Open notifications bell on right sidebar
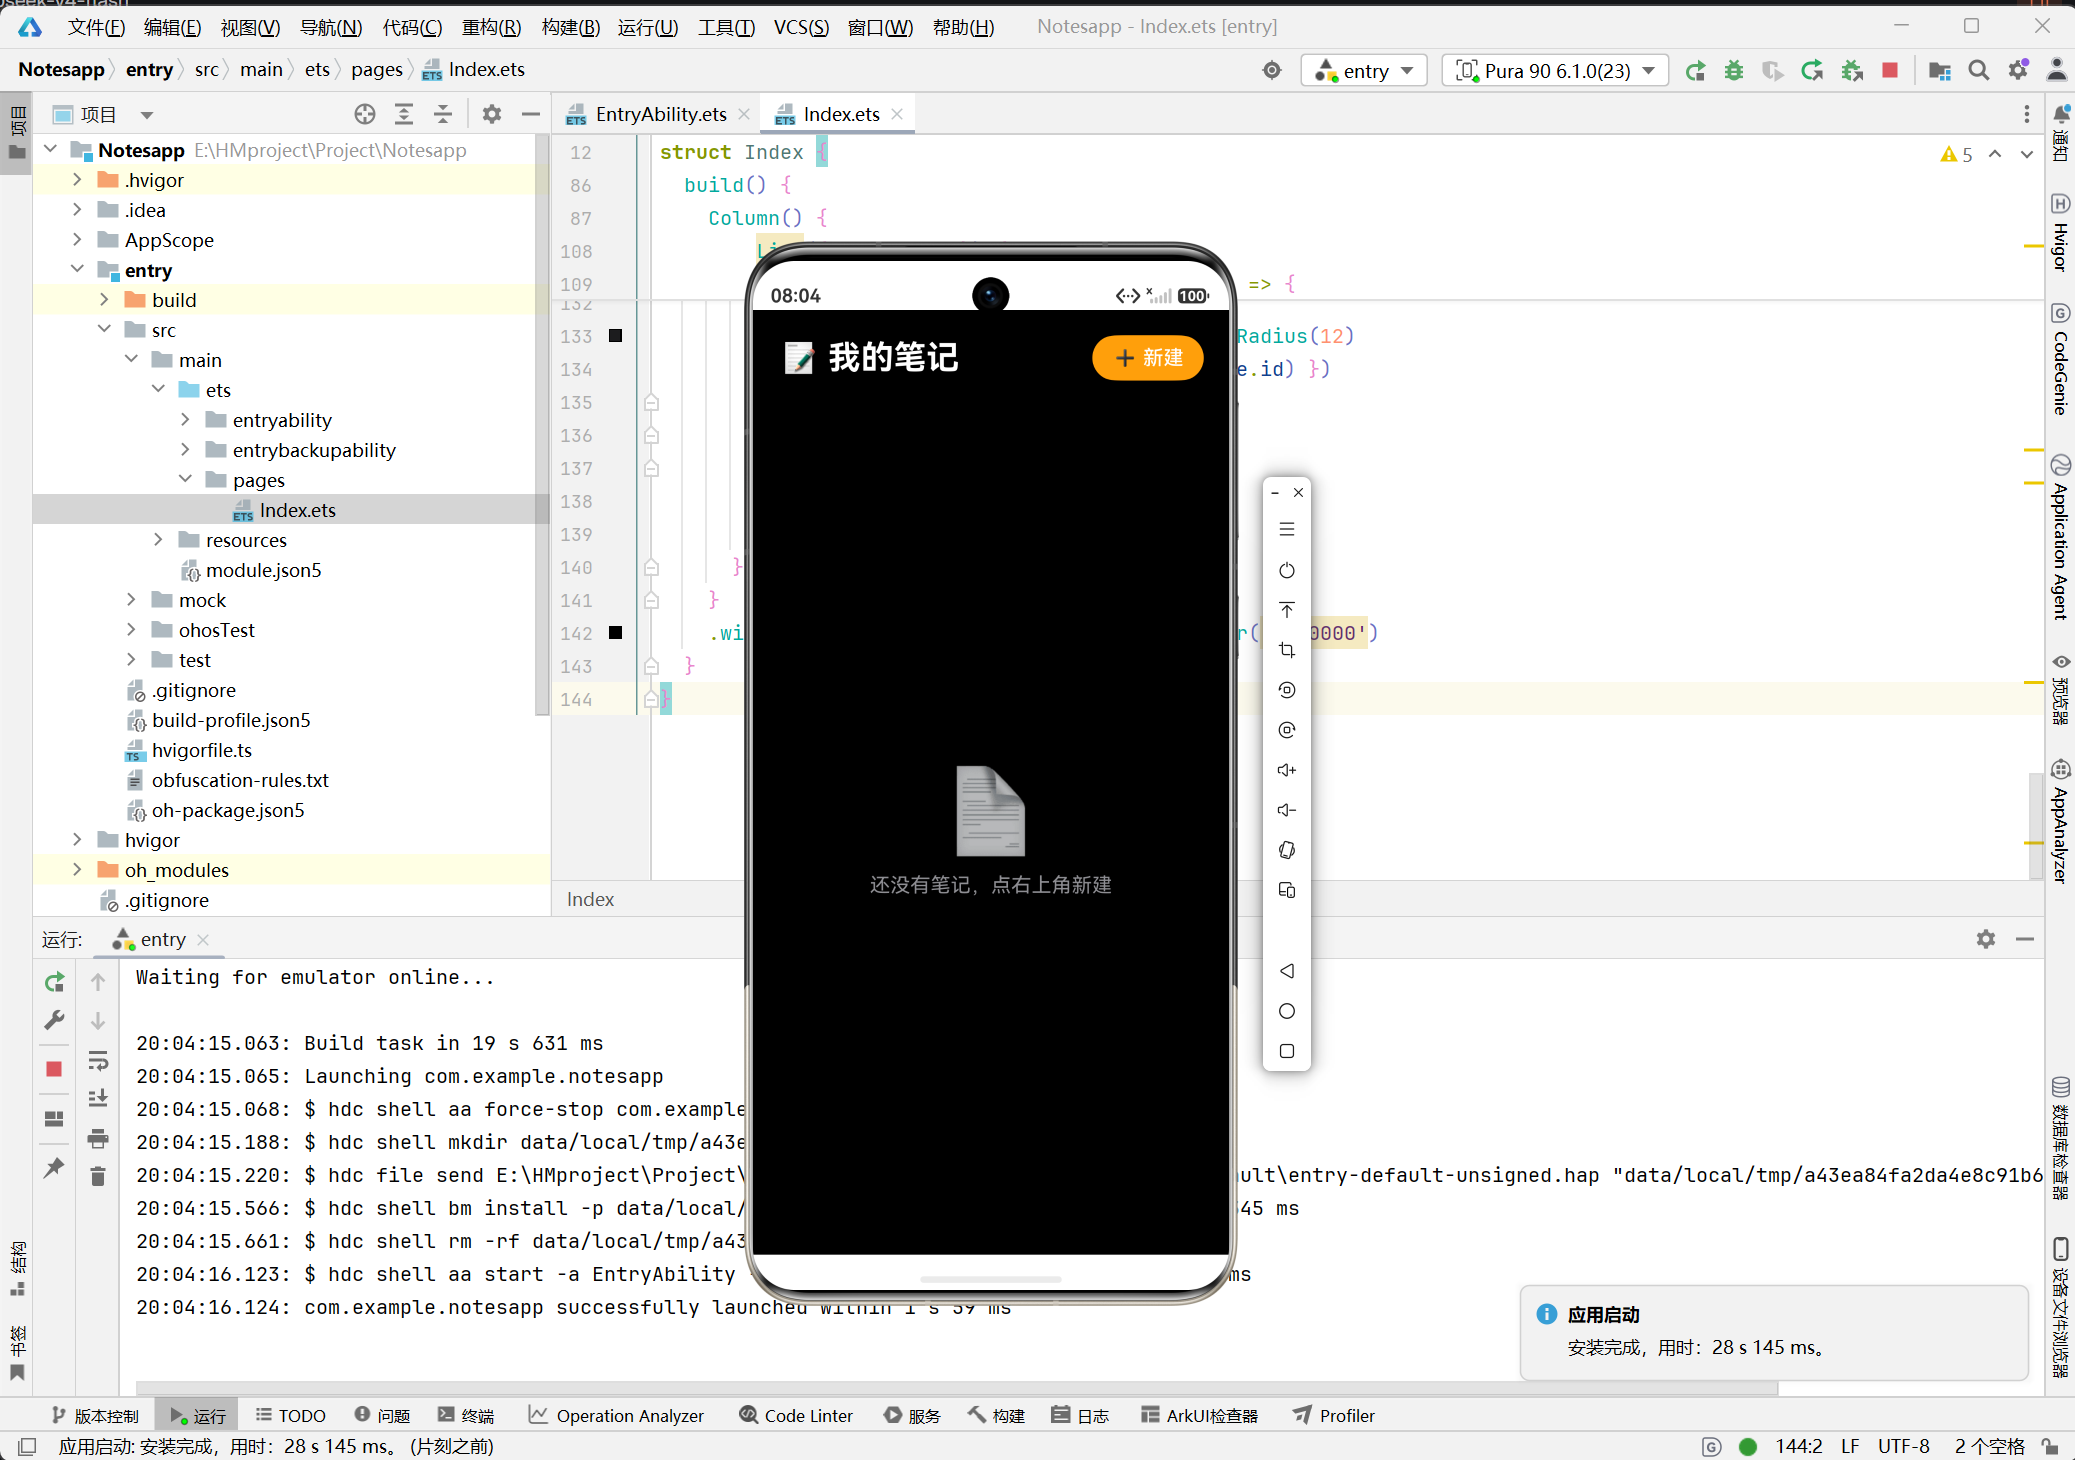Viewport: 2075px width, 1460px height. click(x=2061, y=113)
